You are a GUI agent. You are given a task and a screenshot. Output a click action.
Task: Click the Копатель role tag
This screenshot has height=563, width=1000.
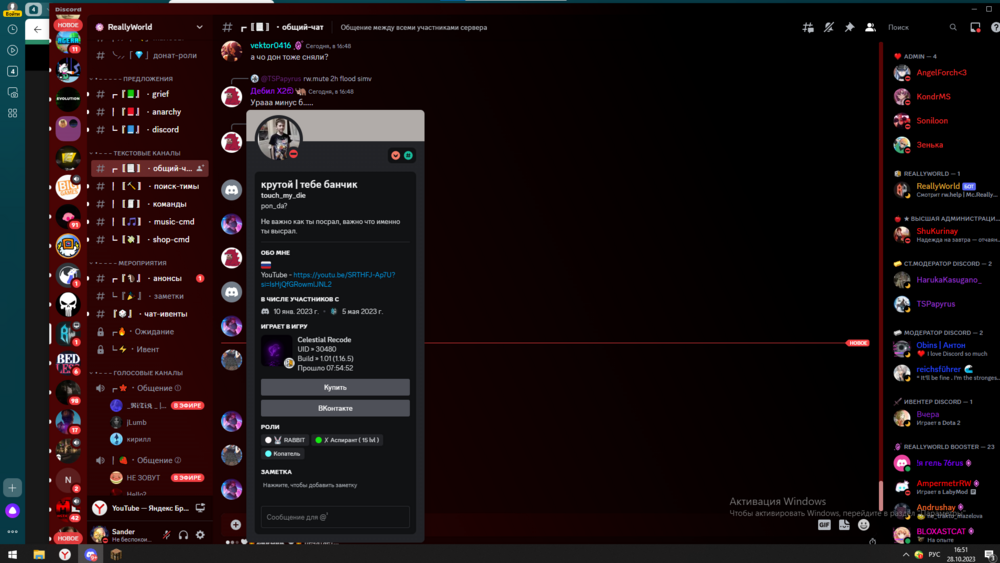(283, 453)
